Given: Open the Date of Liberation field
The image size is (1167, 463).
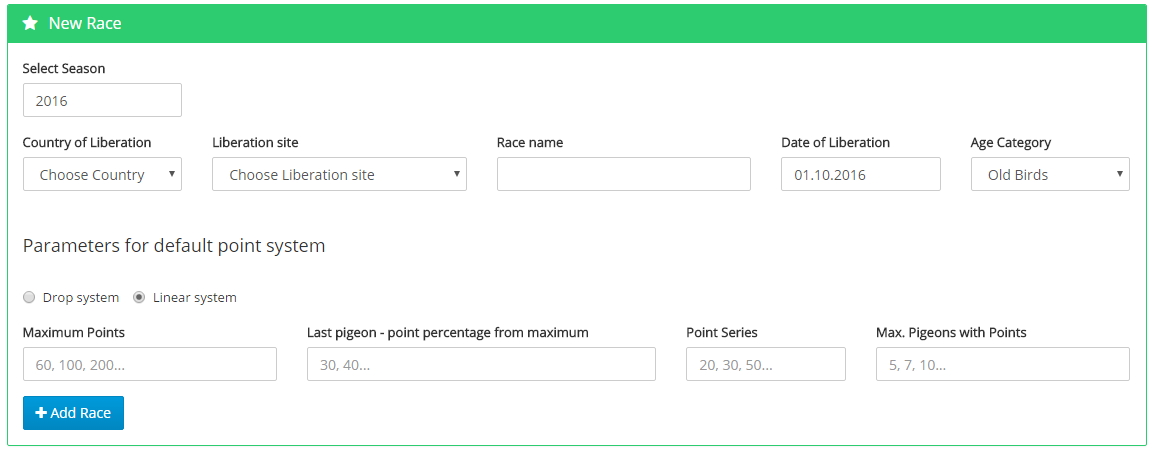Looking at the screenshot, I should [x=860, y=174].
